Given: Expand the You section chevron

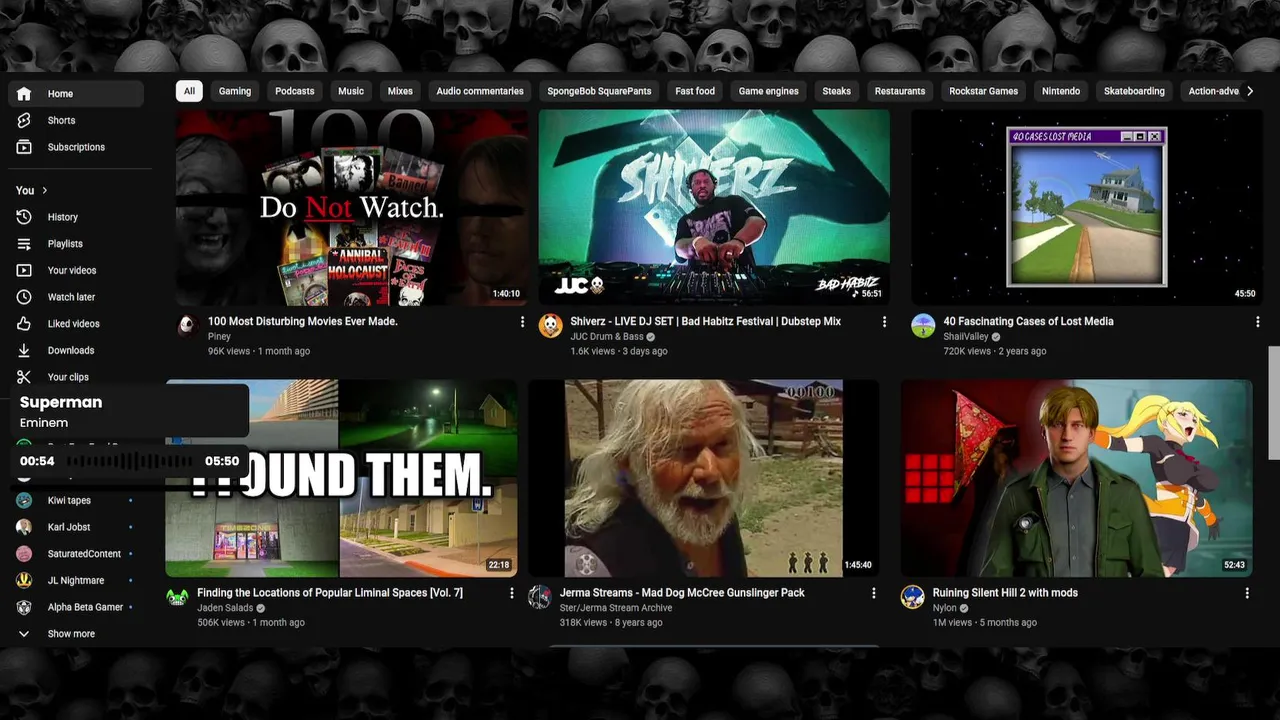Looking at the screenshot, I should pyautogui.click(x=44, y=190).
